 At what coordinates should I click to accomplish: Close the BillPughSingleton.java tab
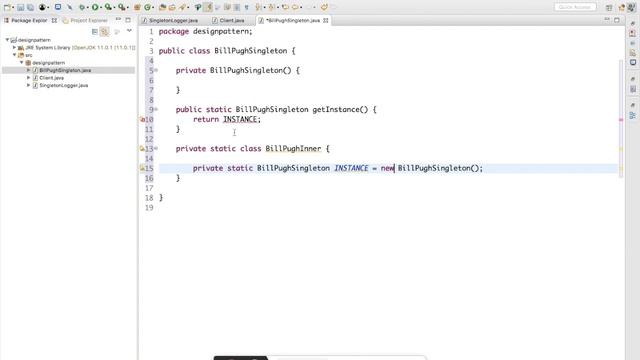(326, 20)
